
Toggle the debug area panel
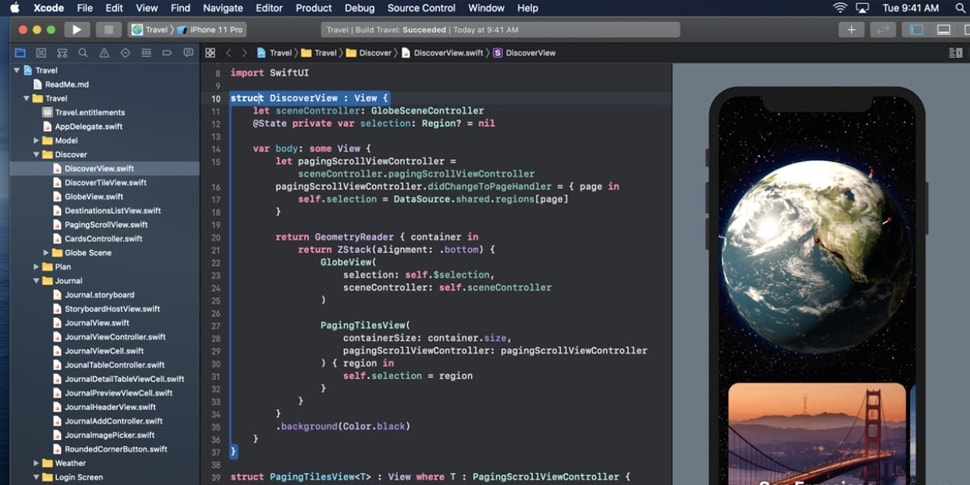(943, 30)
